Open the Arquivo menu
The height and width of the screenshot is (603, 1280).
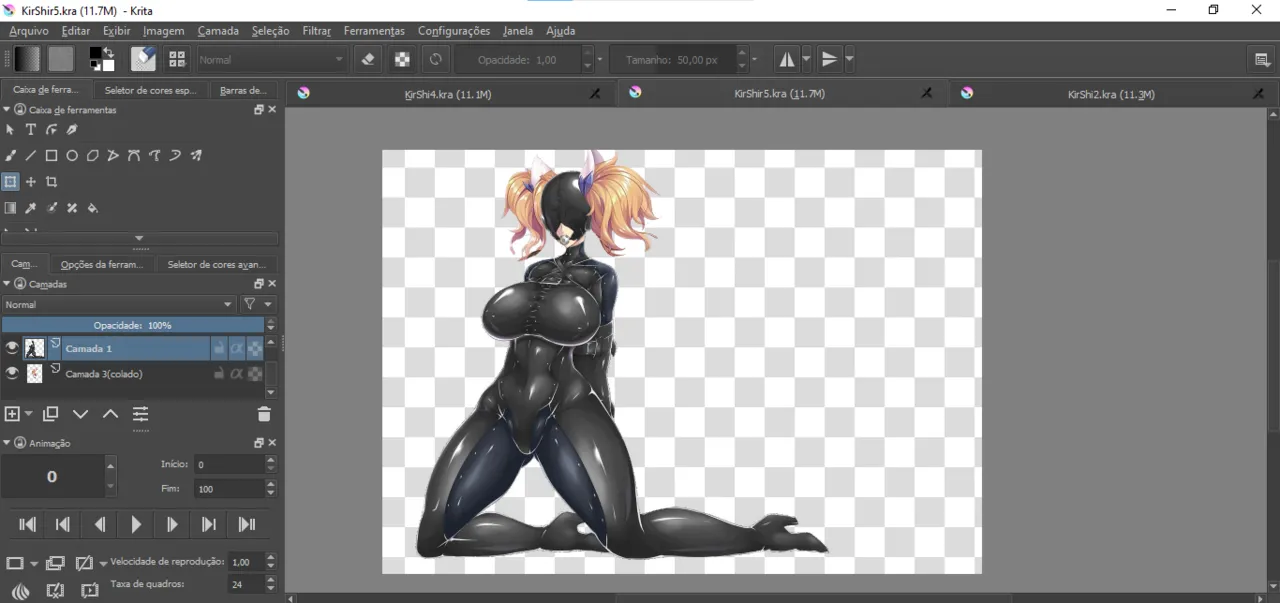tap(29, 31)
